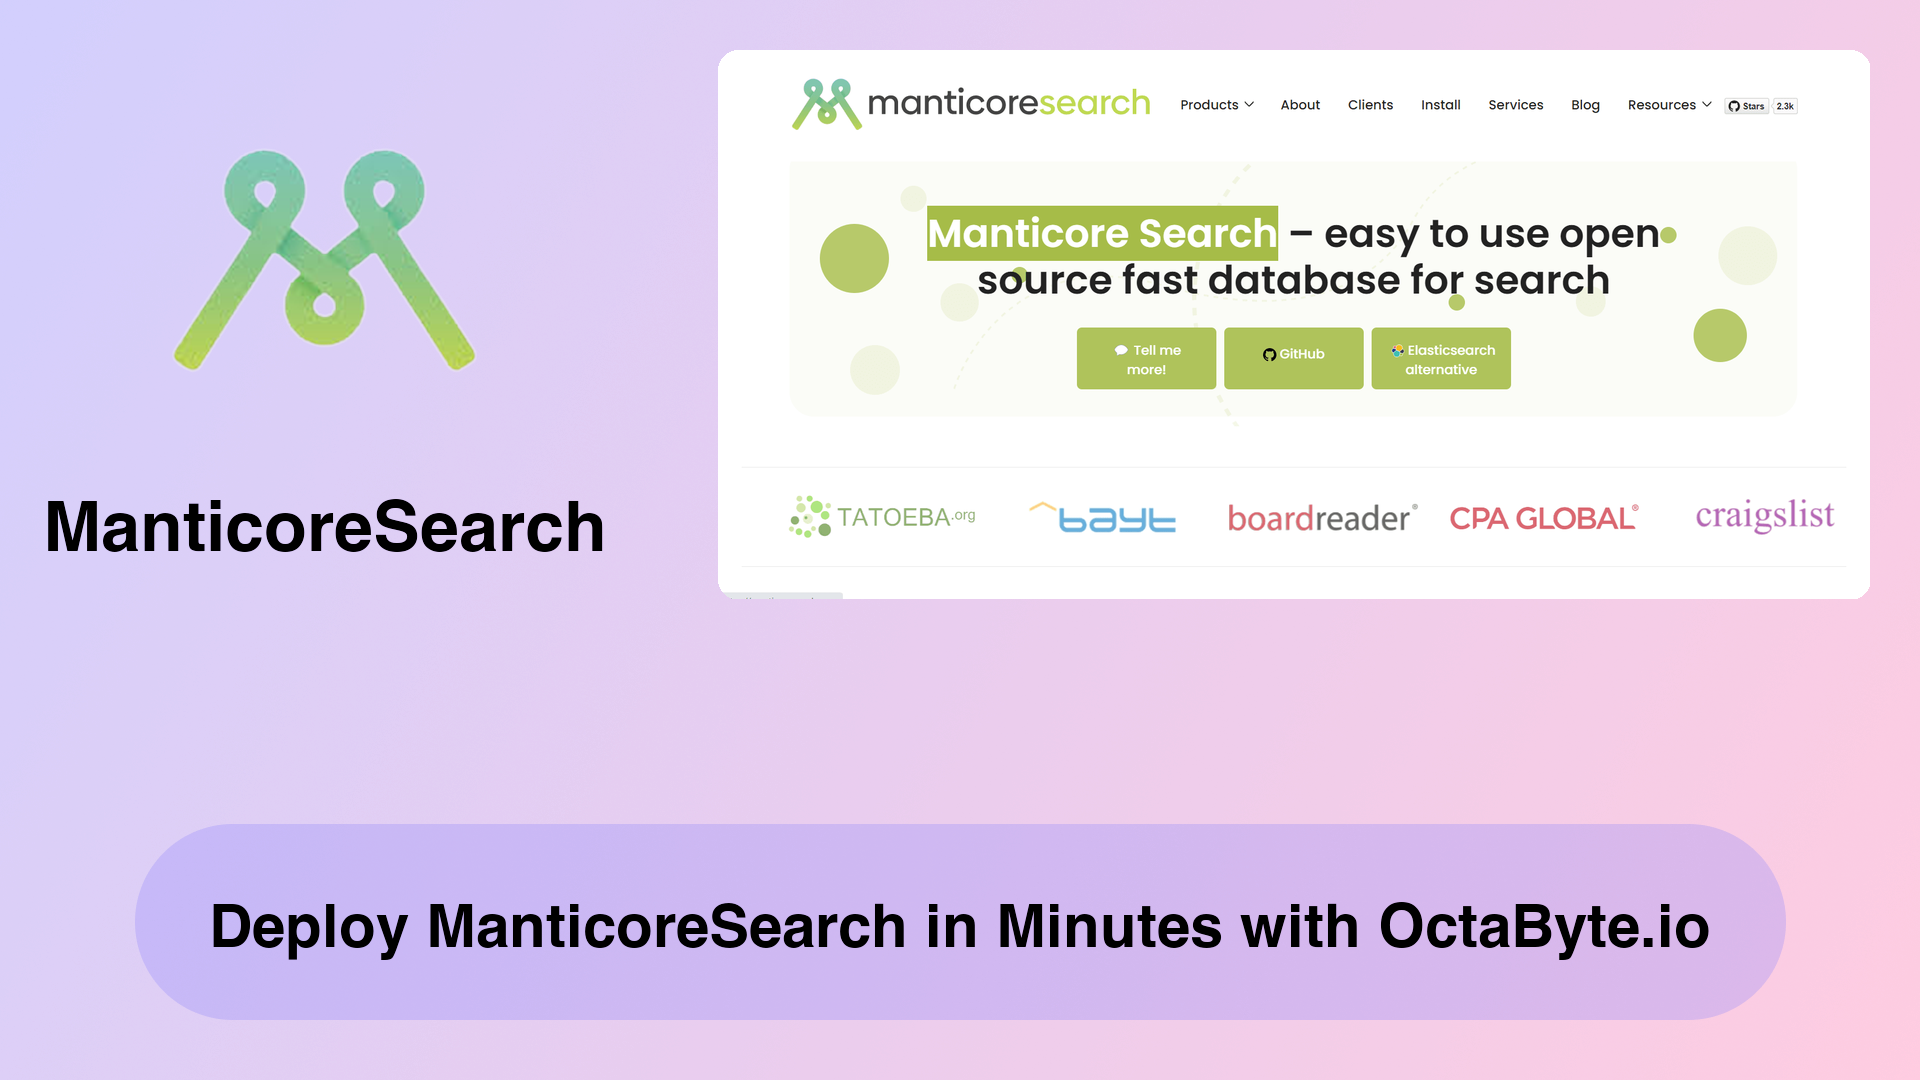Click the Blog navigation tab

pos(1585,104)
